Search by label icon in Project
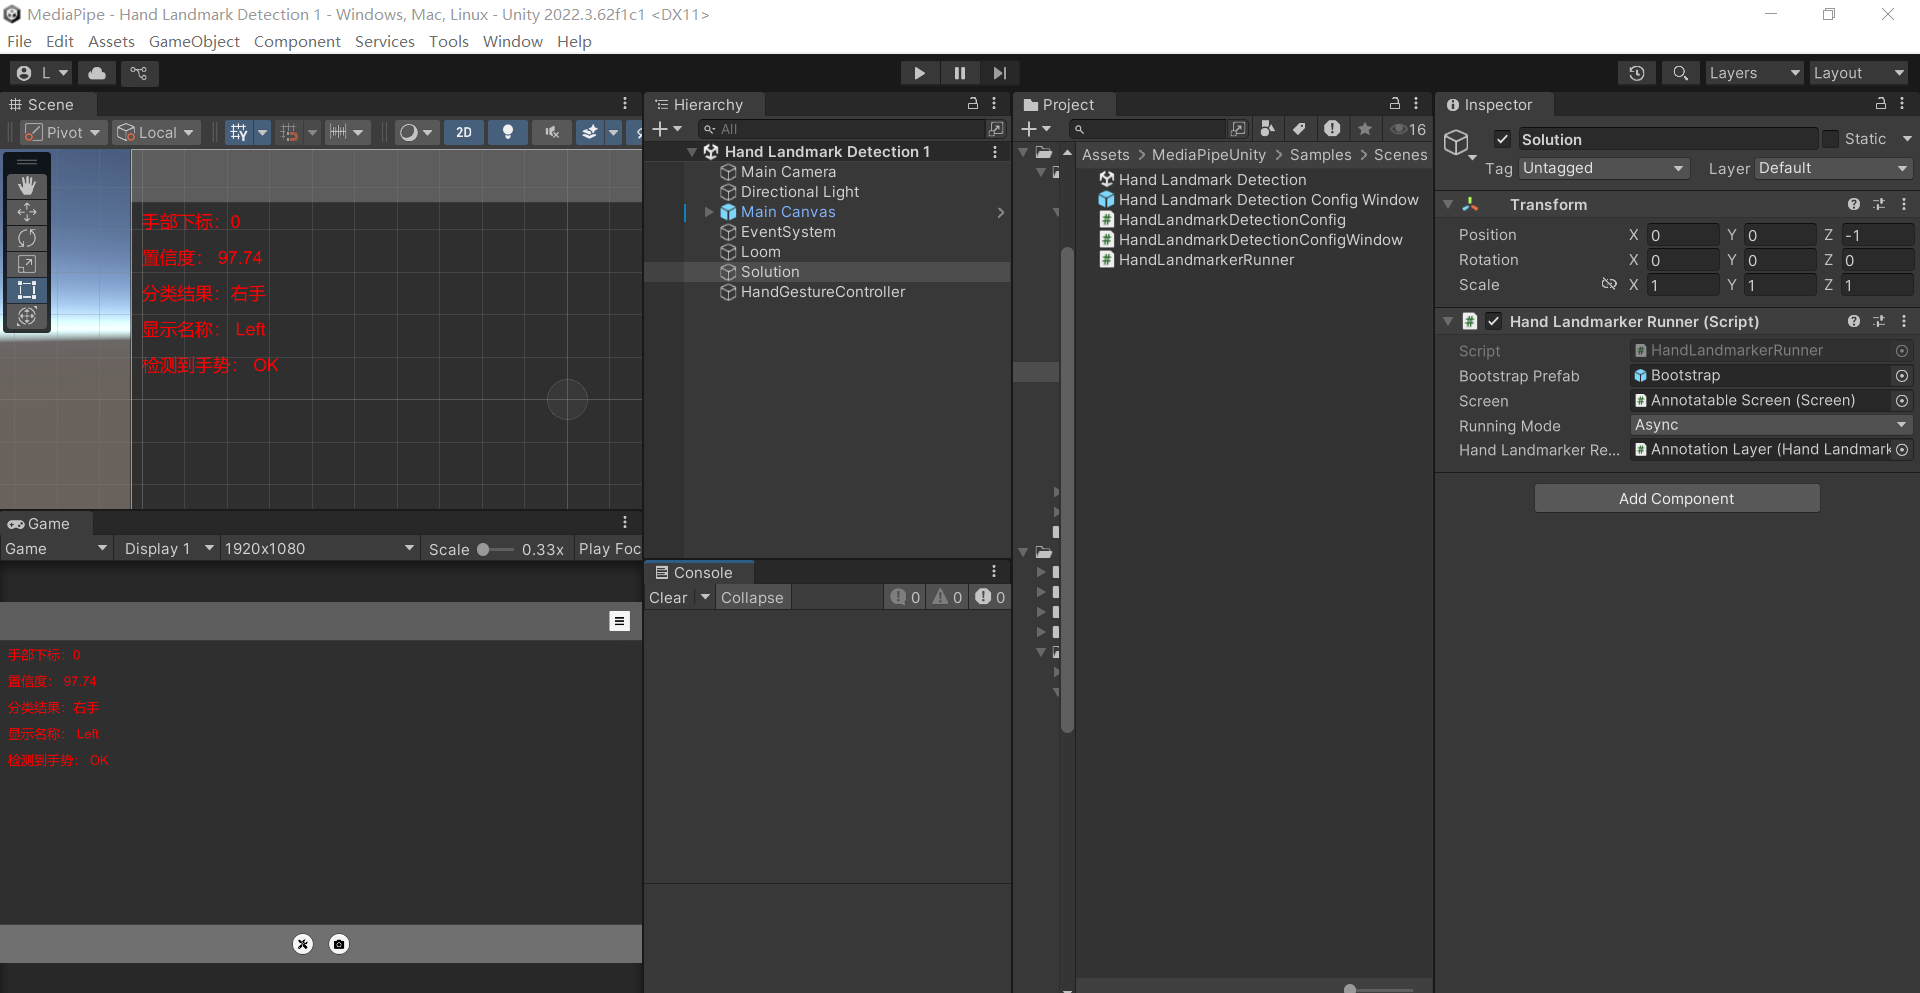The width and height of the screenshot is (1920, 993). tap(1299, 129)
